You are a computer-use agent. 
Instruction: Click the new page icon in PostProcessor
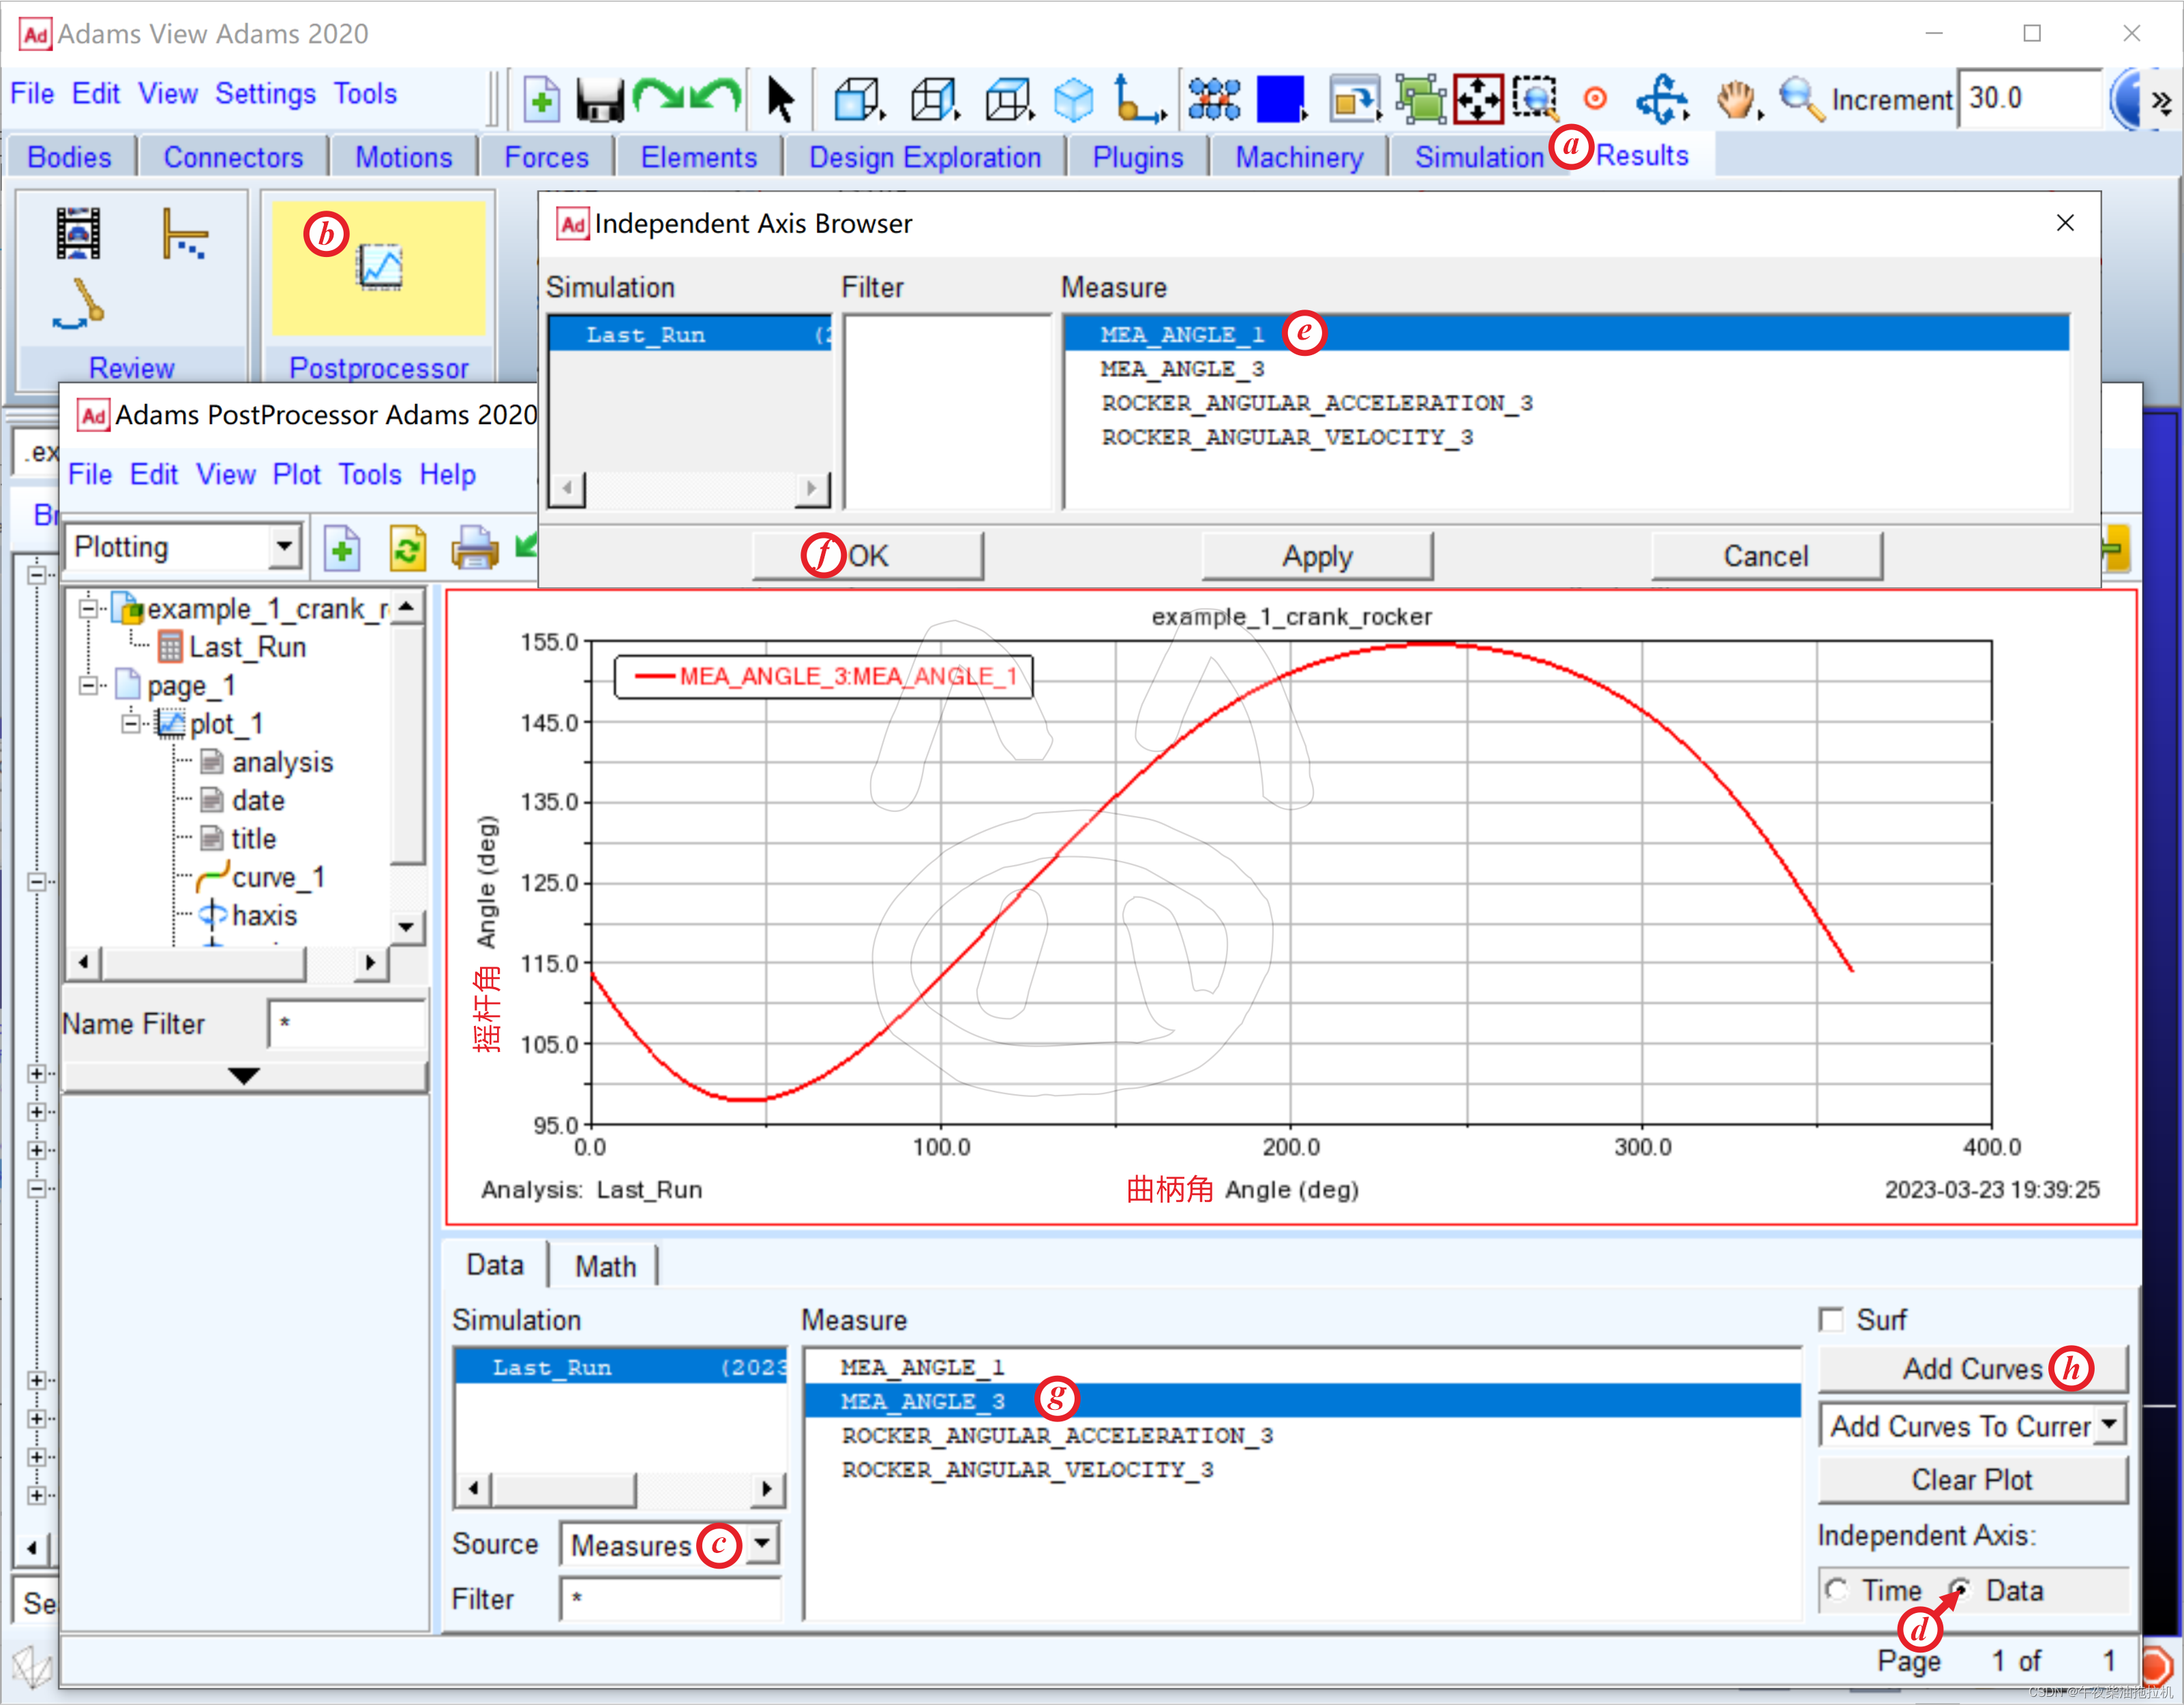342,548
